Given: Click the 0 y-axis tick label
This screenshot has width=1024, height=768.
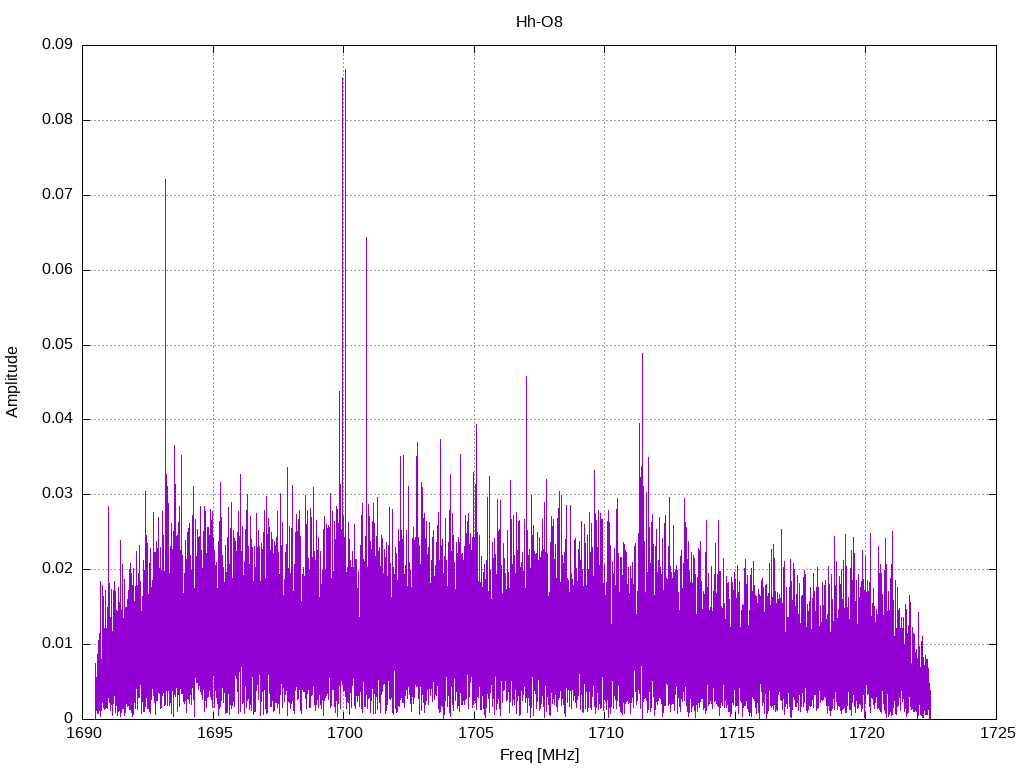Looking at the screenshot, I should 68,718.
